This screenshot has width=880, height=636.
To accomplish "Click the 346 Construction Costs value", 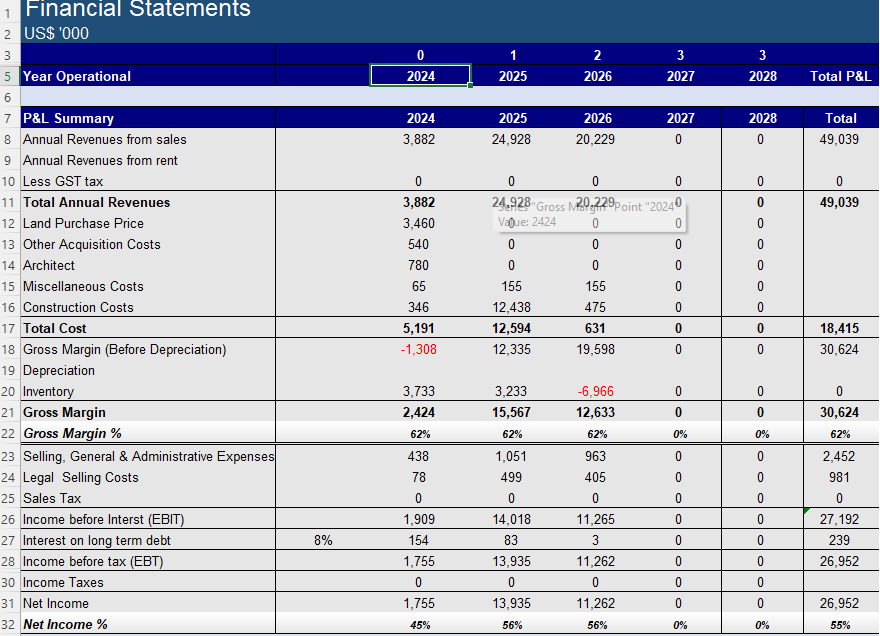I will [418, 308].
